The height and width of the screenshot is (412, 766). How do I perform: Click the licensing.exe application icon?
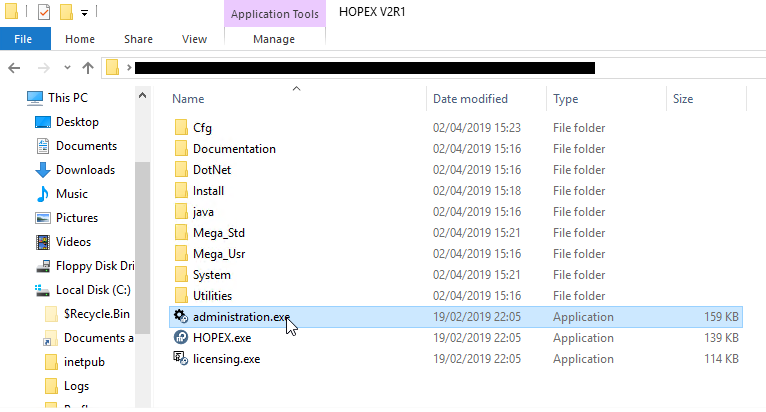(x=181, y=358)
